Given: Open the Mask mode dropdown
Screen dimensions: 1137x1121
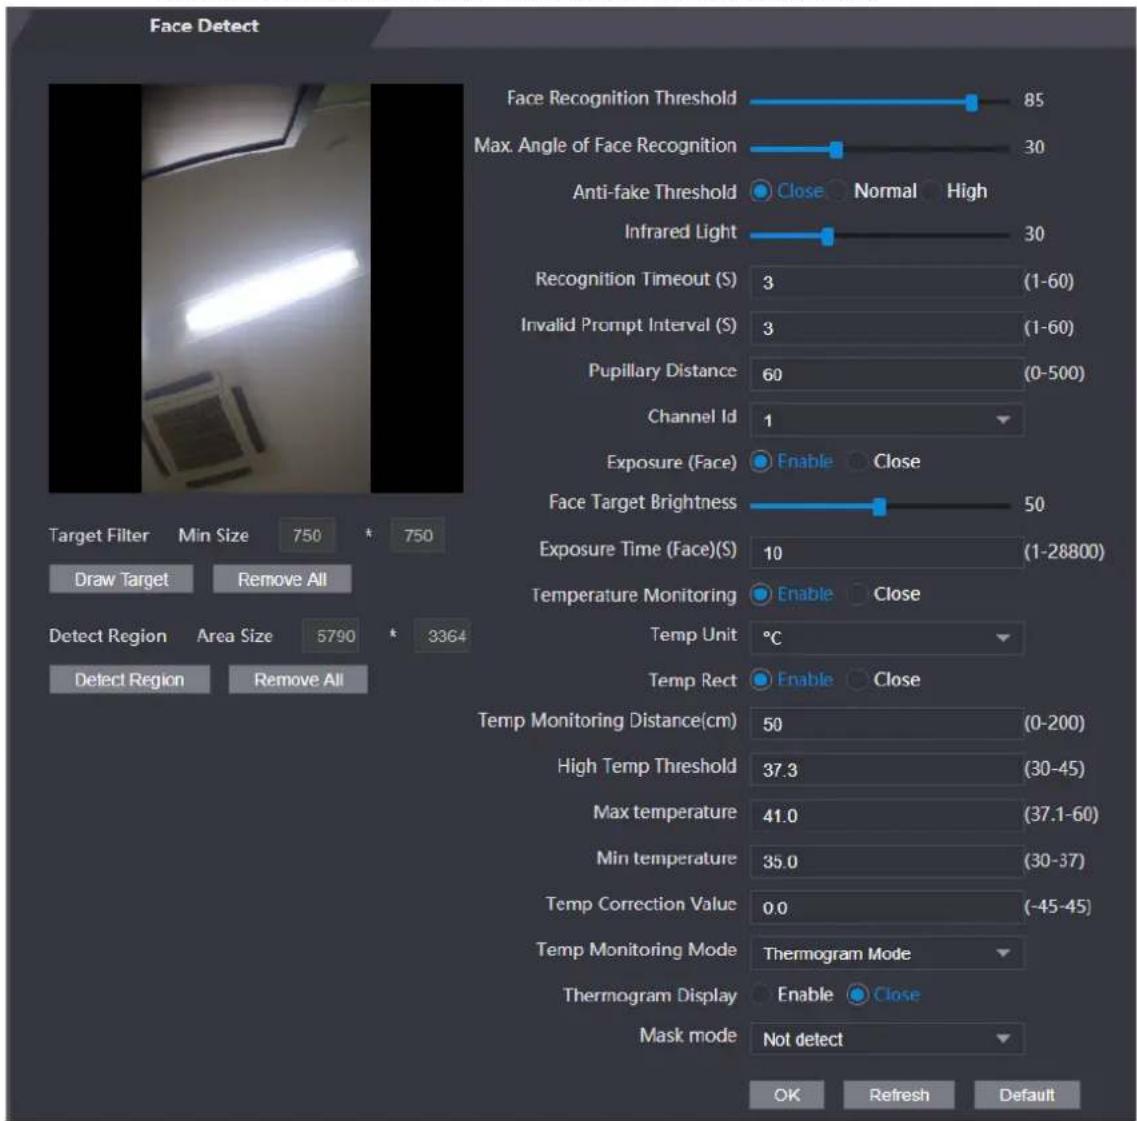Looking at the screenshot, I should 886,1039.
